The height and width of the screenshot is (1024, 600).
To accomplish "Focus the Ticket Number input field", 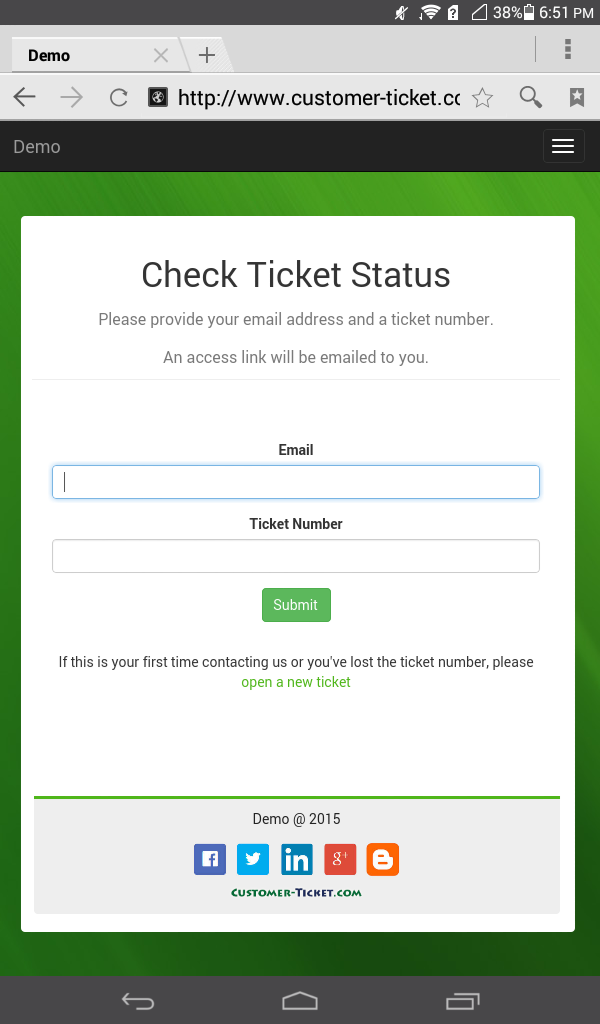I will [x=296, y=556].
